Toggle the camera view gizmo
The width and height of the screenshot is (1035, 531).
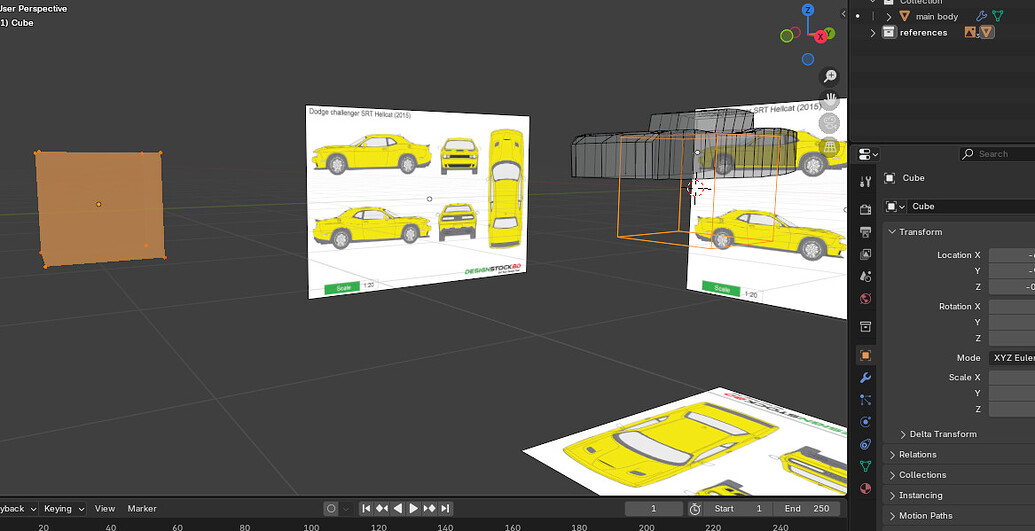830,124
